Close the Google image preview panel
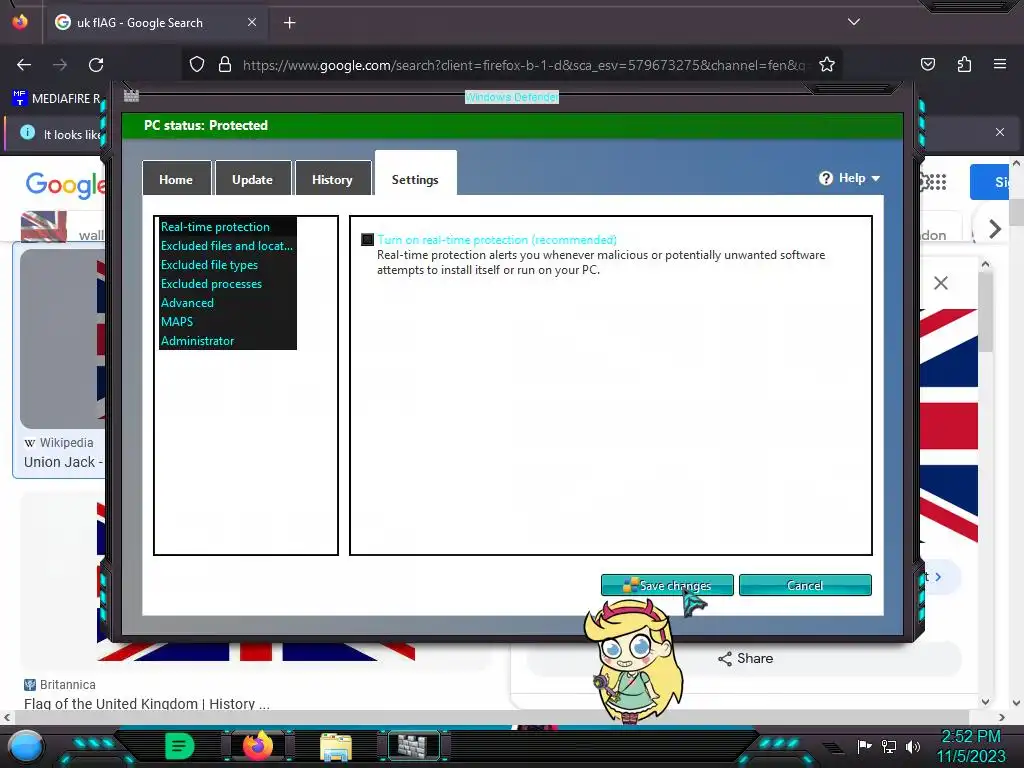The height and width of the screenshot is (768, 1024). (940, 283)
